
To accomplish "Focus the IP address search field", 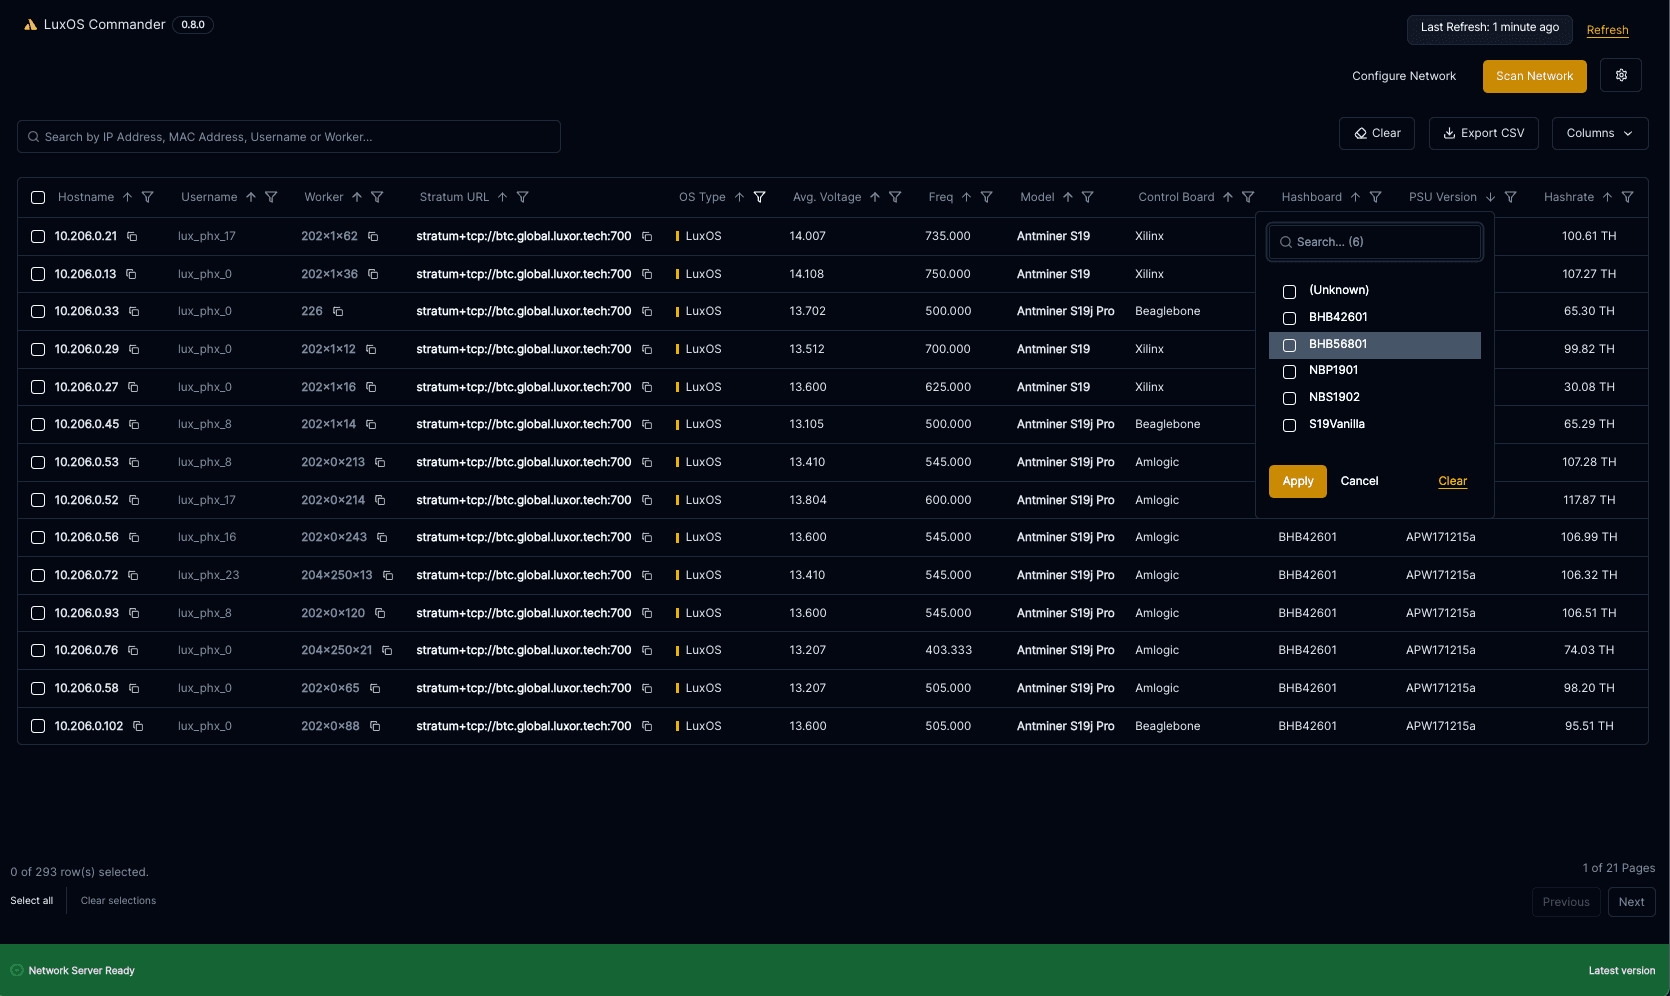I will [289, 137].
